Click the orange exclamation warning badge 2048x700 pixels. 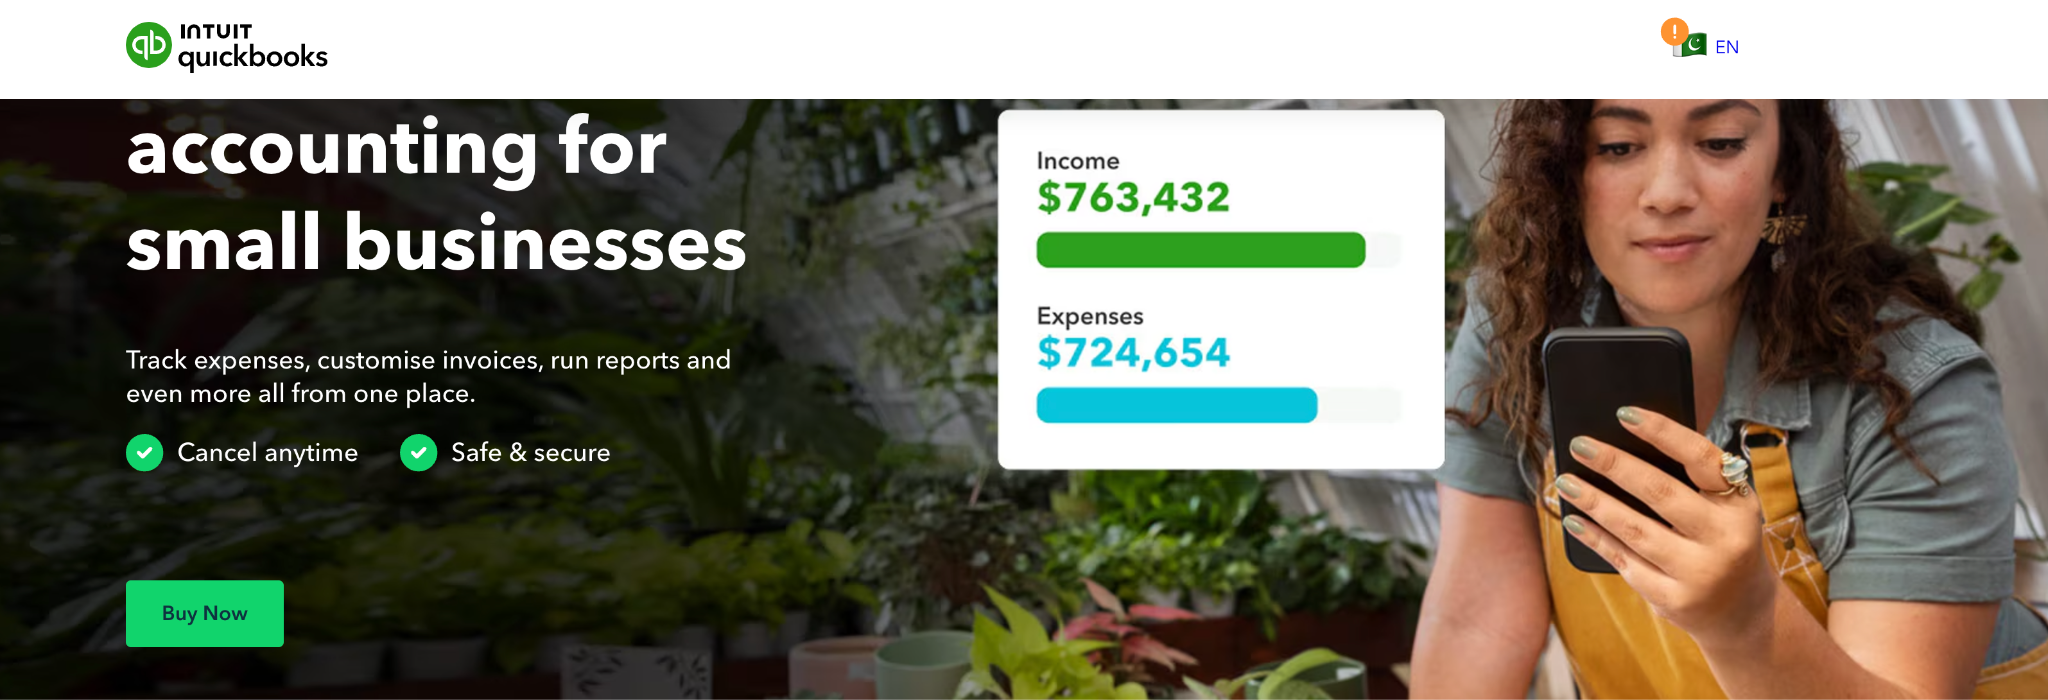click(x=1674, y=32)
